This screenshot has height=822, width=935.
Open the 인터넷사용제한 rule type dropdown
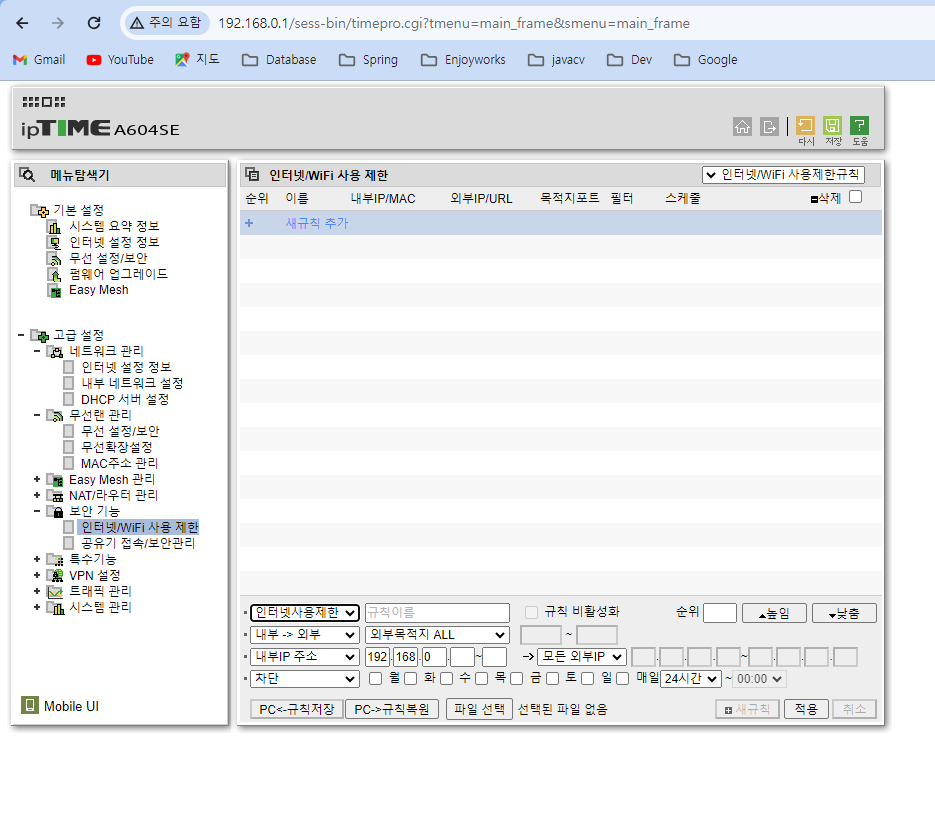click(x=305, y=613)
